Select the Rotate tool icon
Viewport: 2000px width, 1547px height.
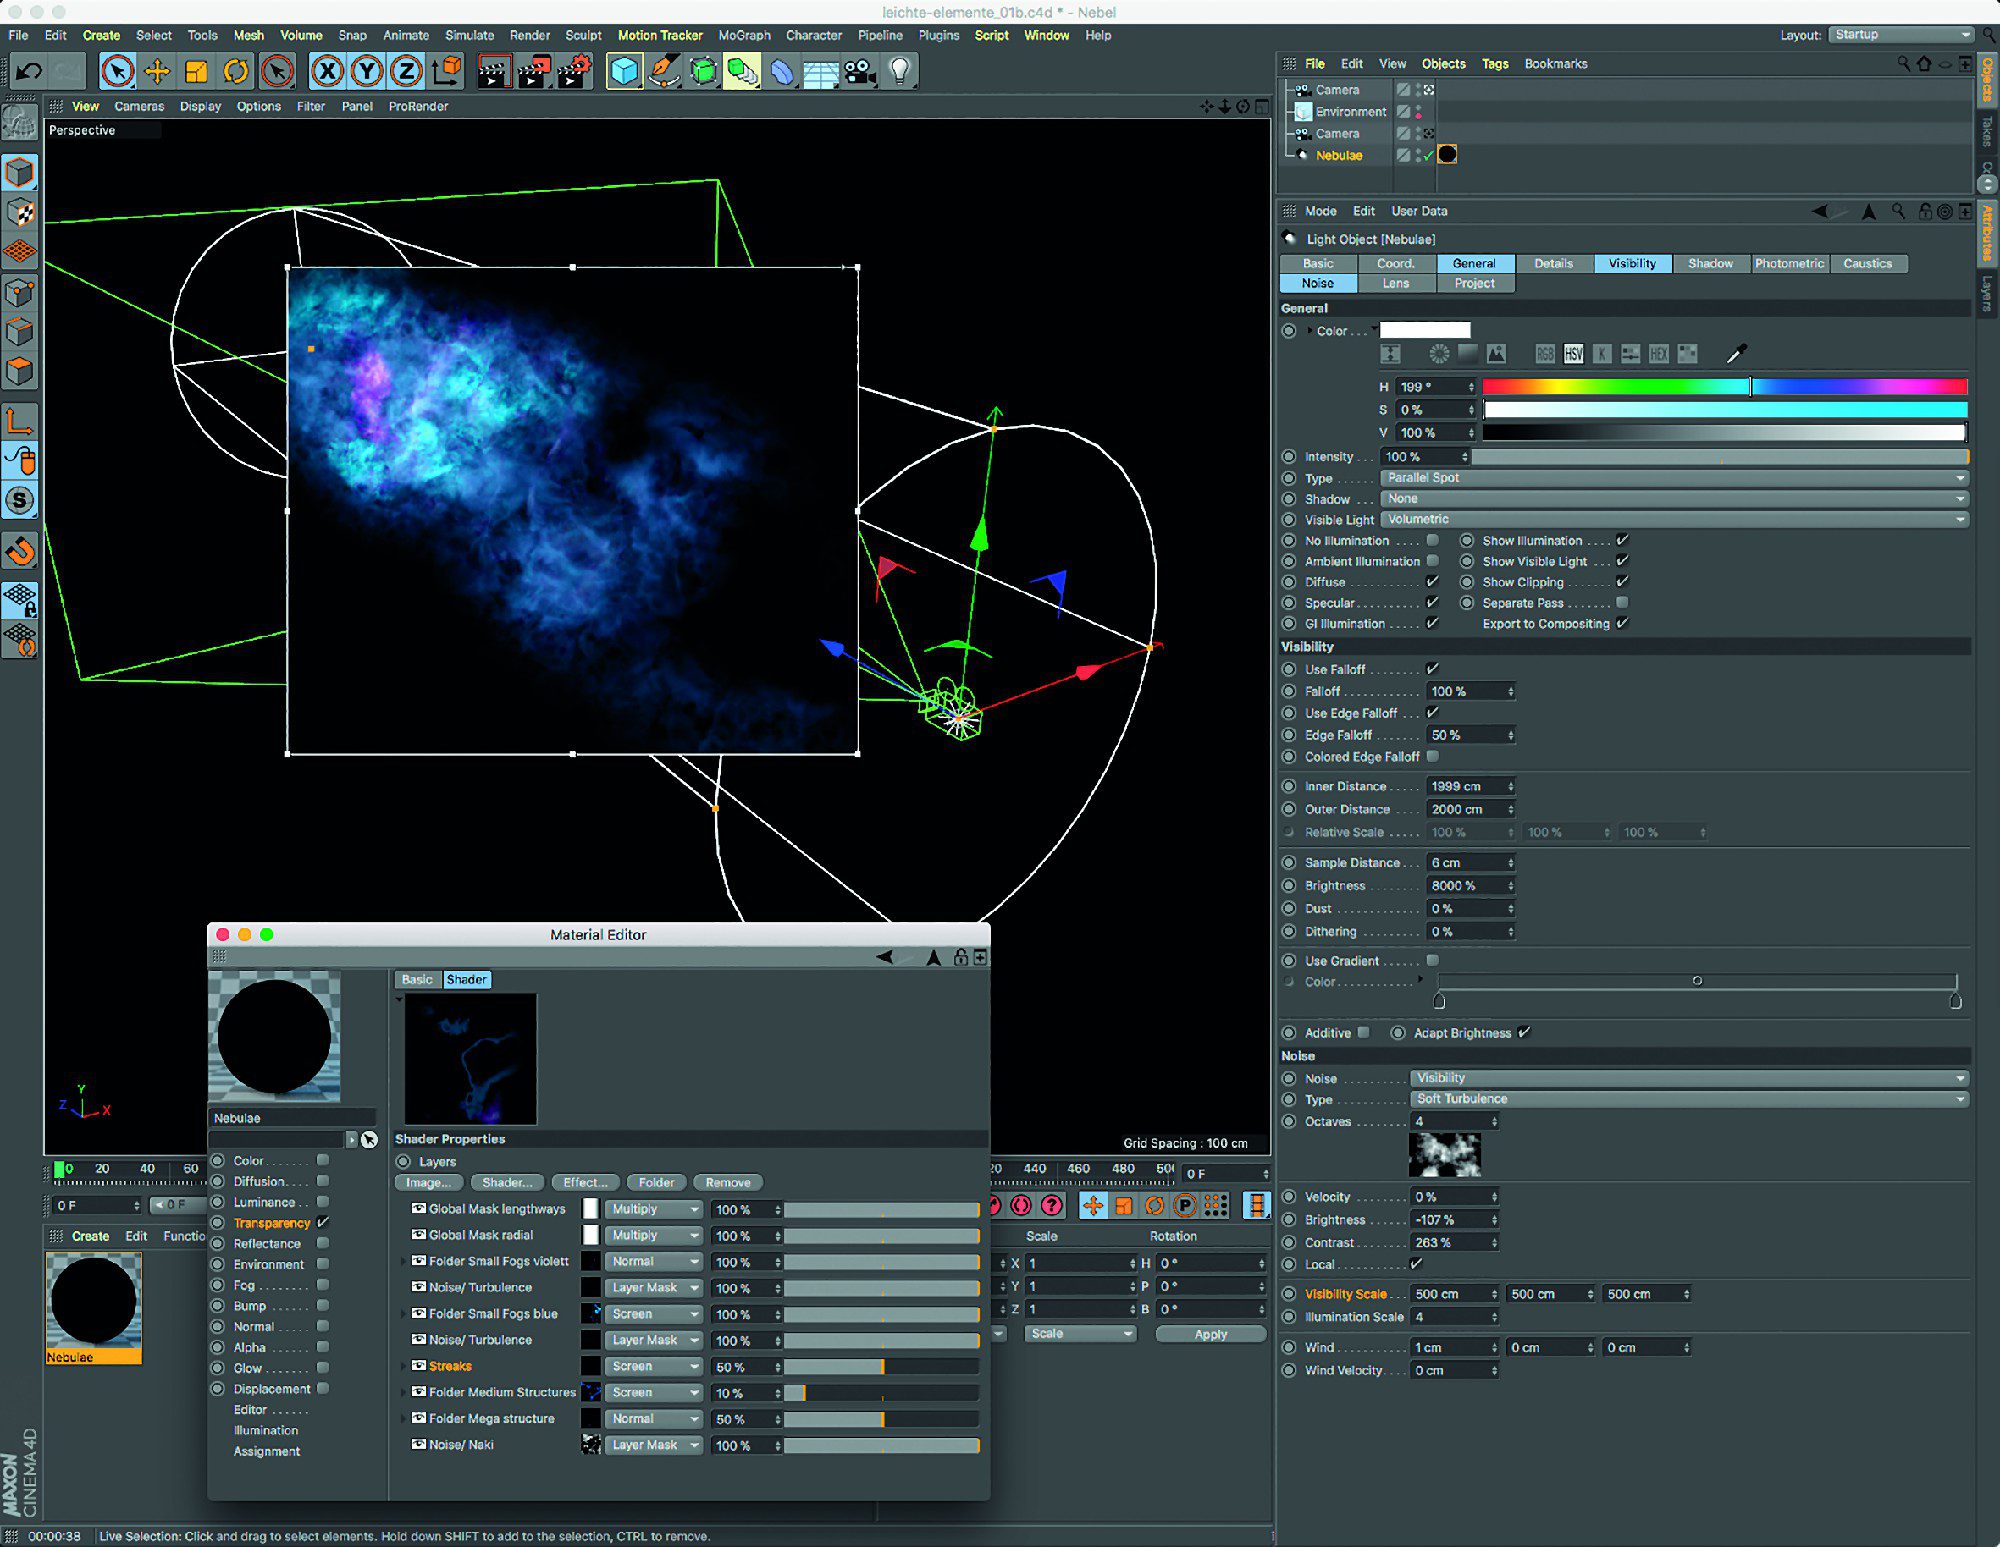[x=236, y=71]
